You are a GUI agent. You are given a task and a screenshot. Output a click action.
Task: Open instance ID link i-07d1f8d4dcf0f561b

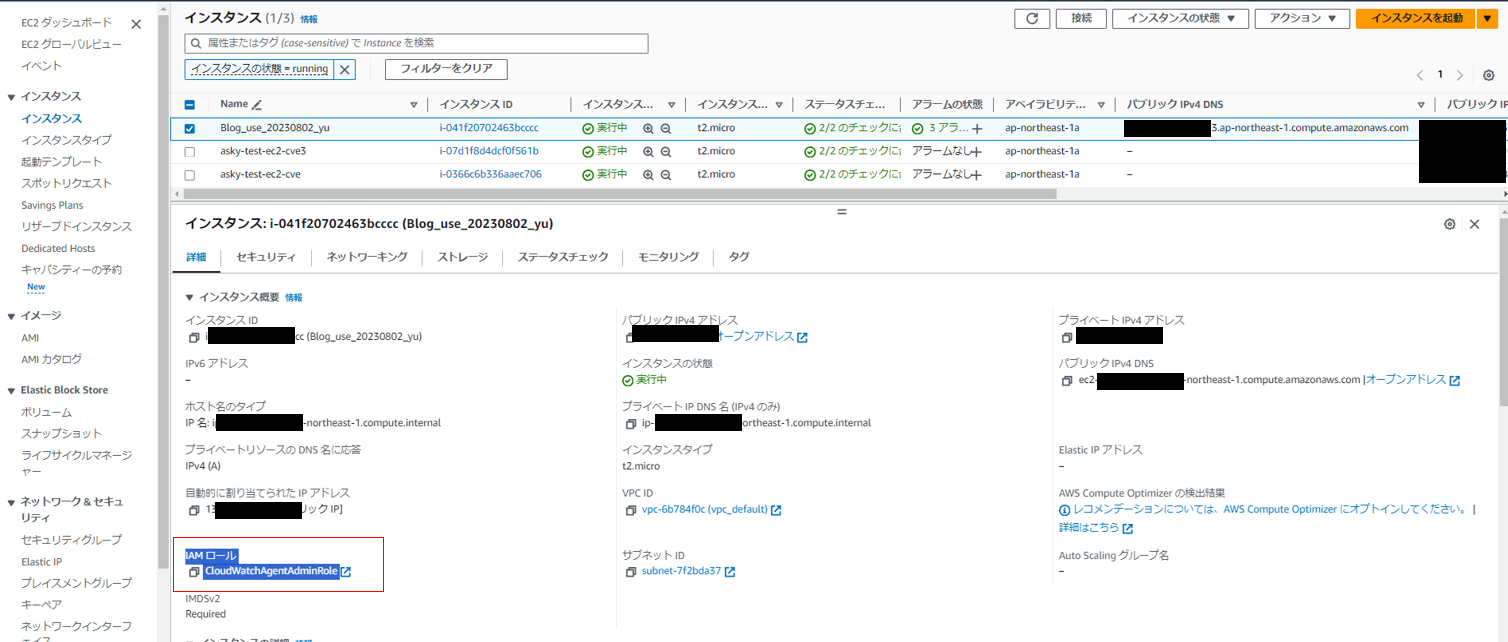click(489, 151)
